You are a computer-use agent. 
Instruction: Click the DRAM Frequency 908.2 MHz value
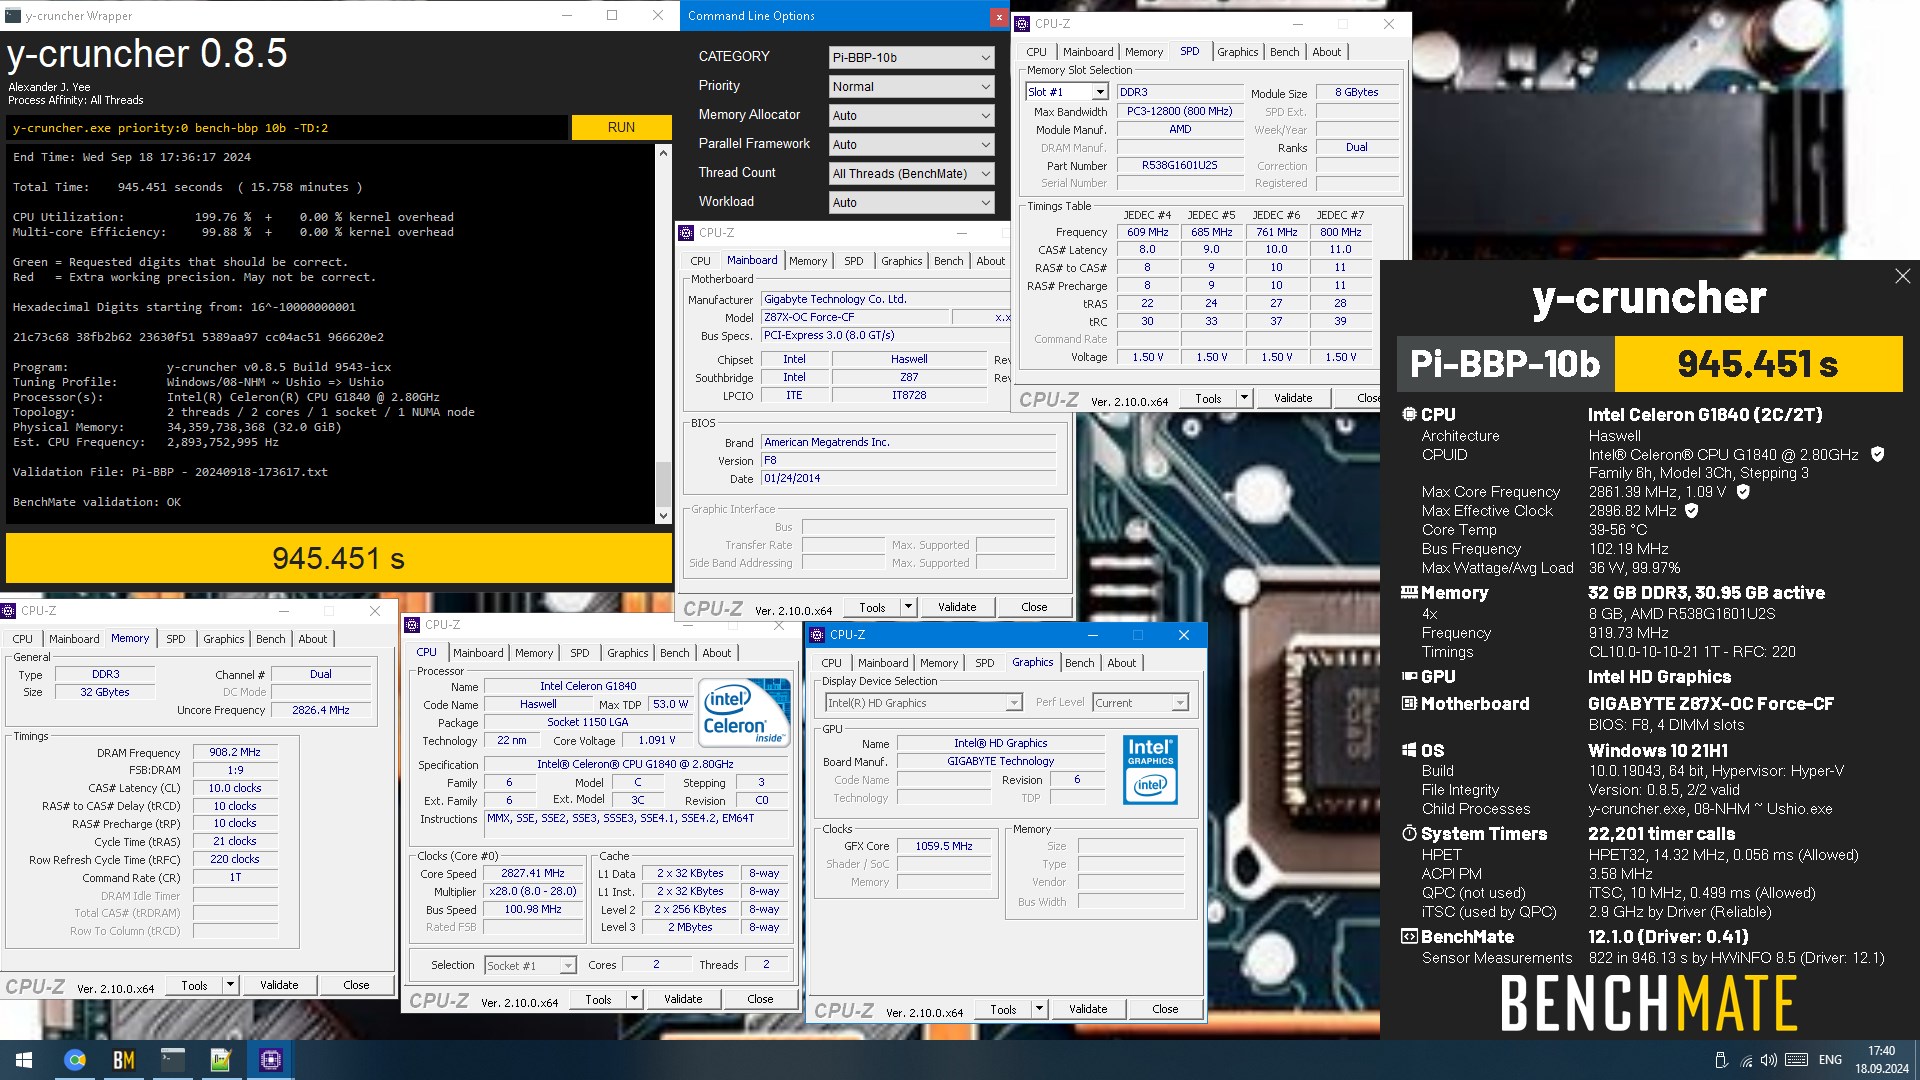pos(235,752)
